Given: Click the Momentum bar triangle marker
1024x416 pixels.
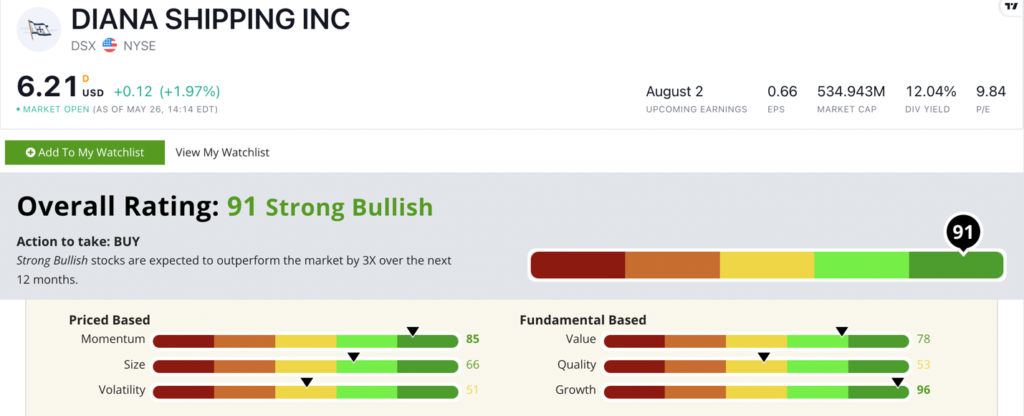Looking at the screenshot, I should point(412,331).
